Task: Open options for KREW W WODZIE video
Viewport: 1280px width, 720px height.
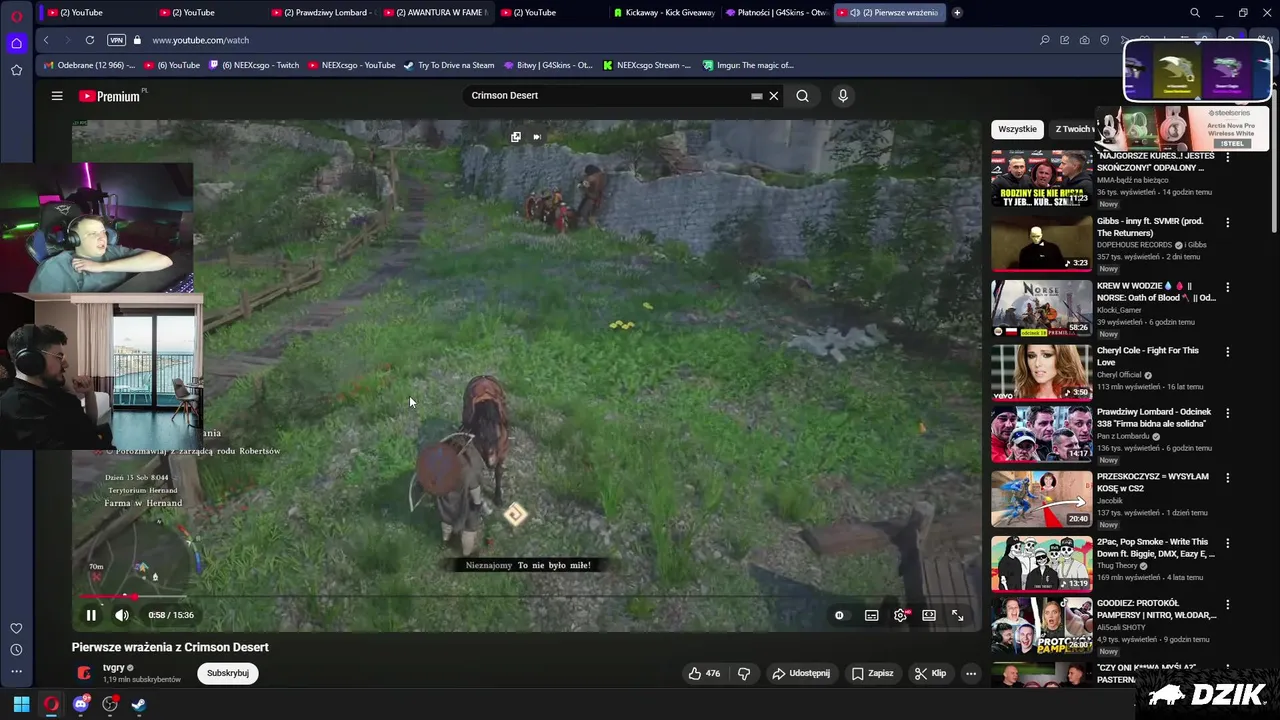Action: pos(1228,287)
